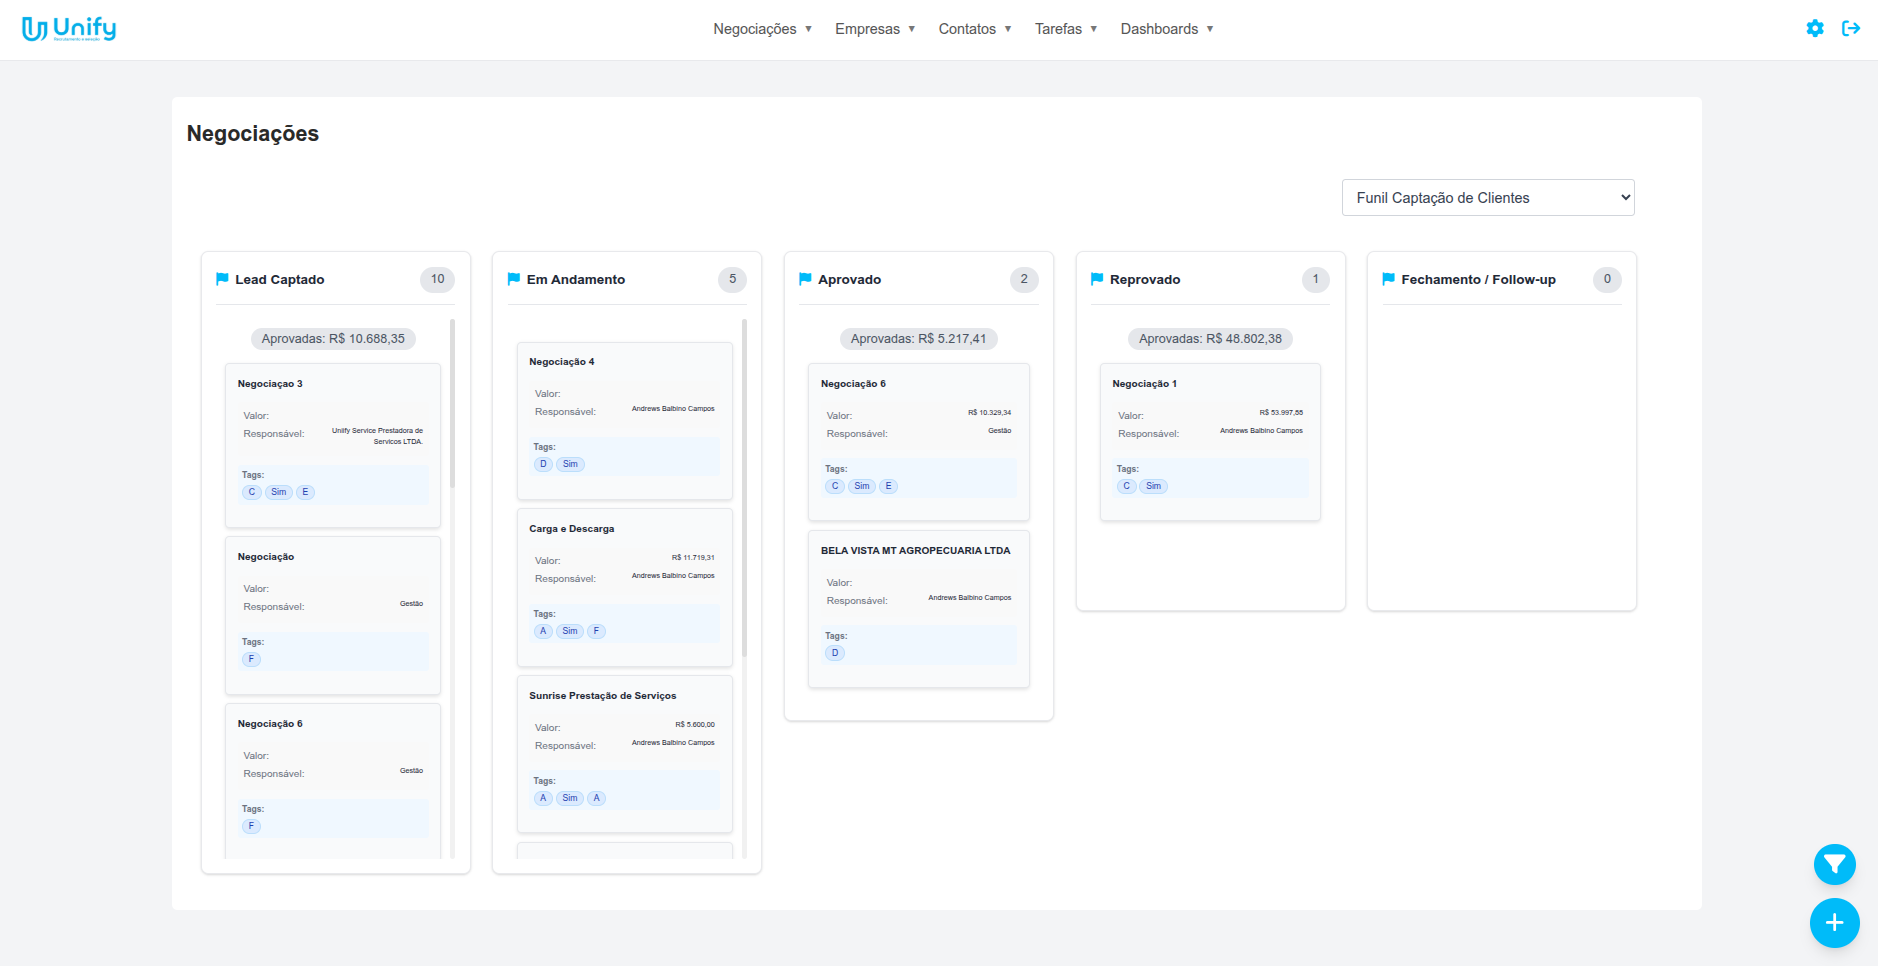Expand the Dashboards menu
The image size is (1878, 966).
(x=1166, y=29)
